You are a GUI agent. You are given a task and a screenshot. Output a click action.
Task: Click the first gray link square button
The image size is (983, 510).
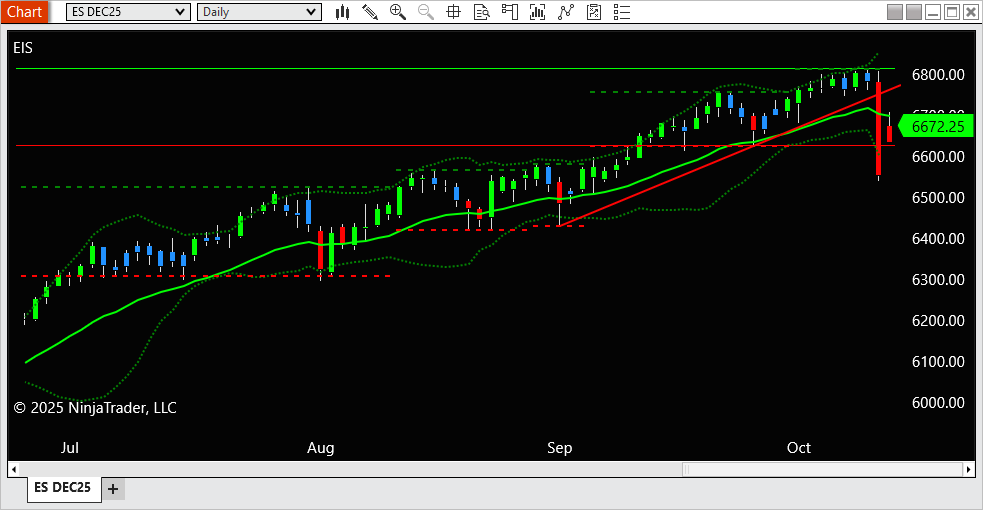(895, 12)
